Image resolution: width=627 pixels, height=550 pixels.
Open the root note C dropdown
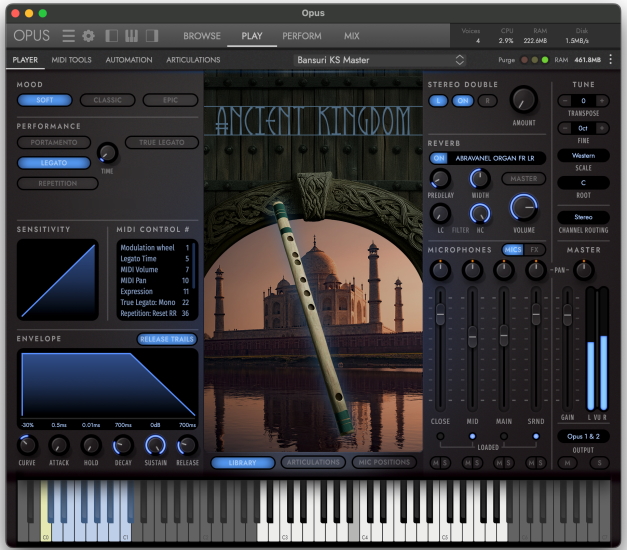pyautogui.click(x=583, y=183)
